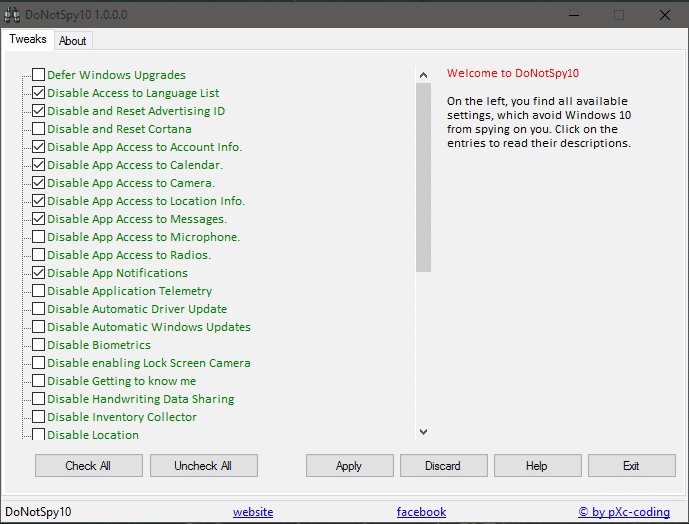The image size is (689, 524).
Task: Uncheck Disable App Access to Messages
Action: [39, 219]
